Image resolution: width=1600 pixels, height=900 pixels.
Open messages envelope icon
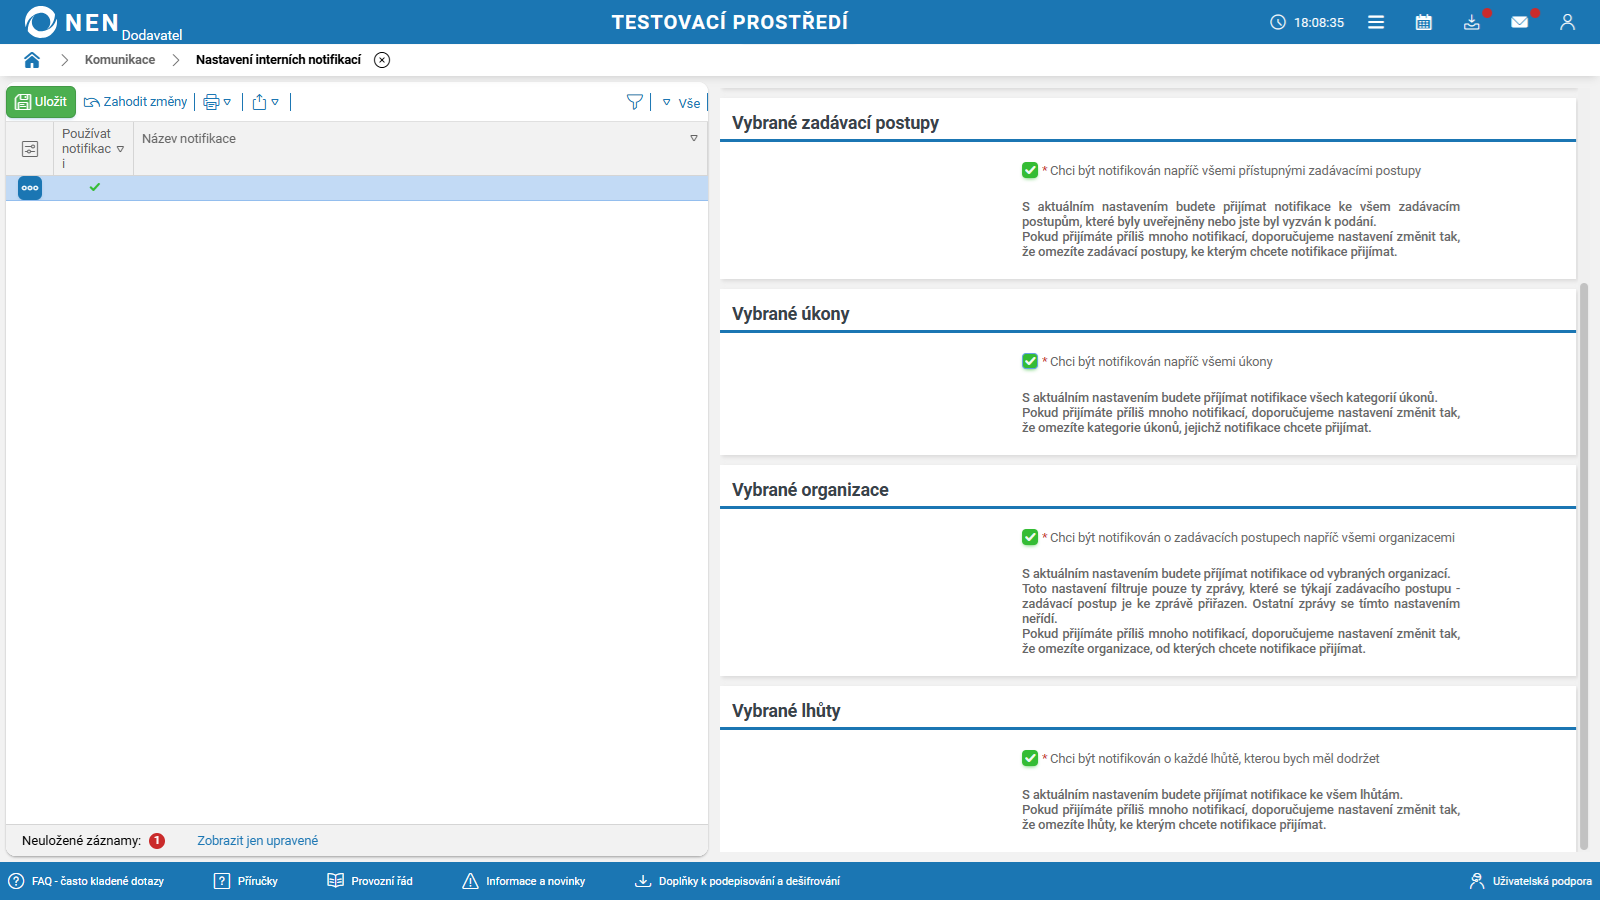pos(1520,22)
